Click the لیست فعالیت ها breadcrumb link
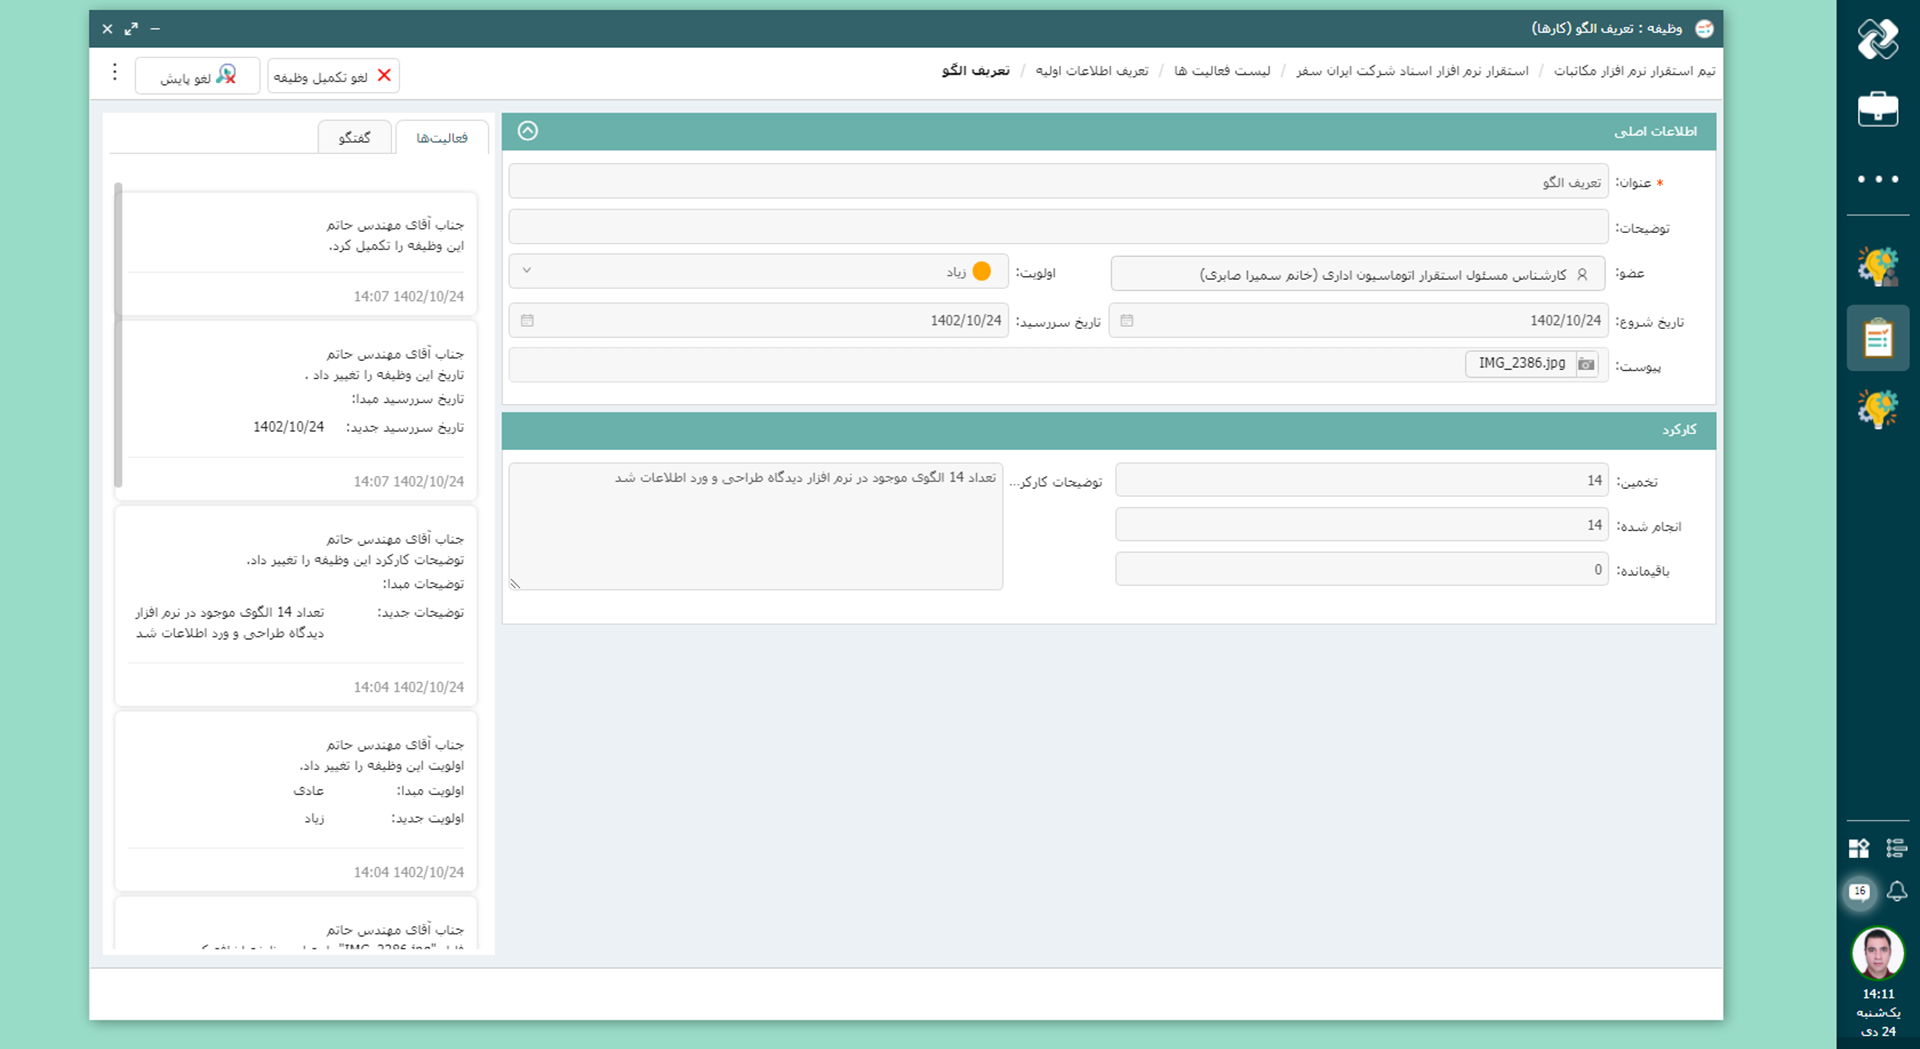Screen dimensions: 1920x1049 [1222, 71]
